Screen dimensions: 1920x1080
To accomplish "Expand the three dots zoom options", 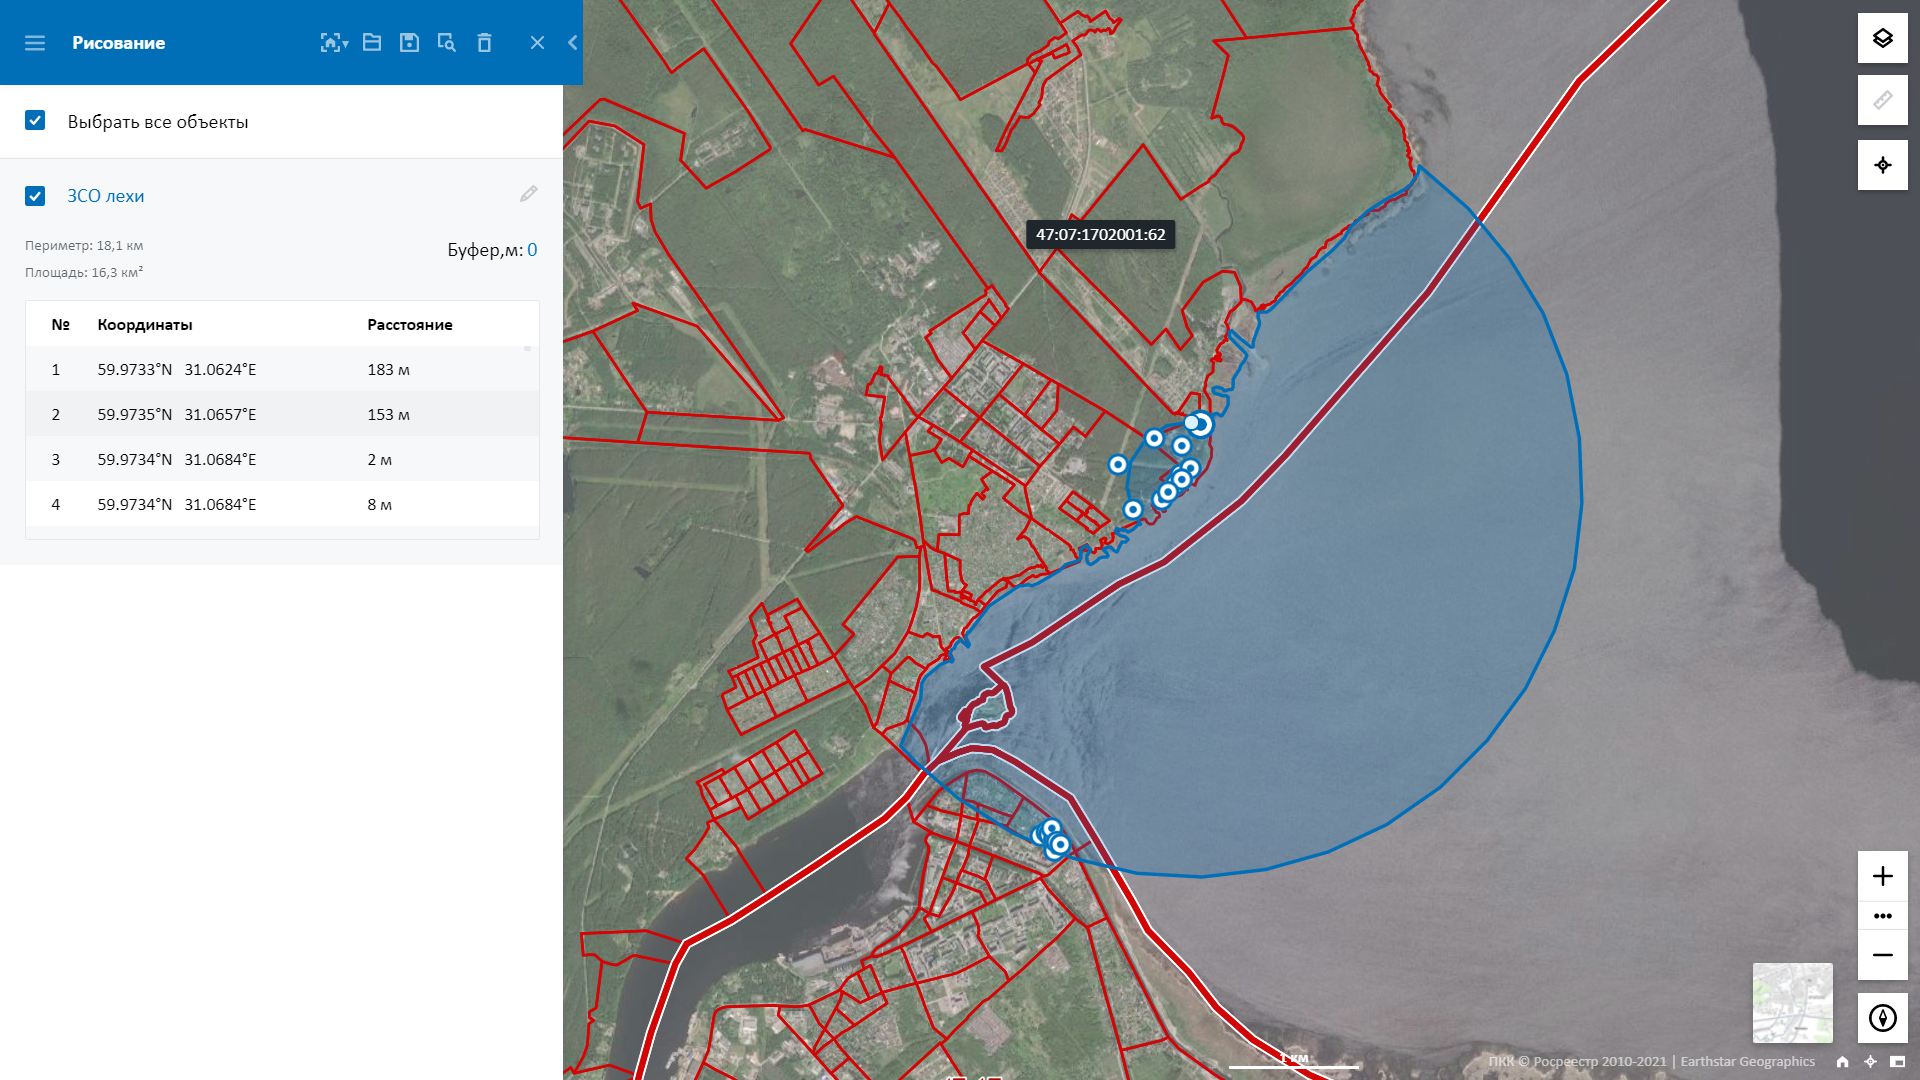I will (x=1882, y=916).
